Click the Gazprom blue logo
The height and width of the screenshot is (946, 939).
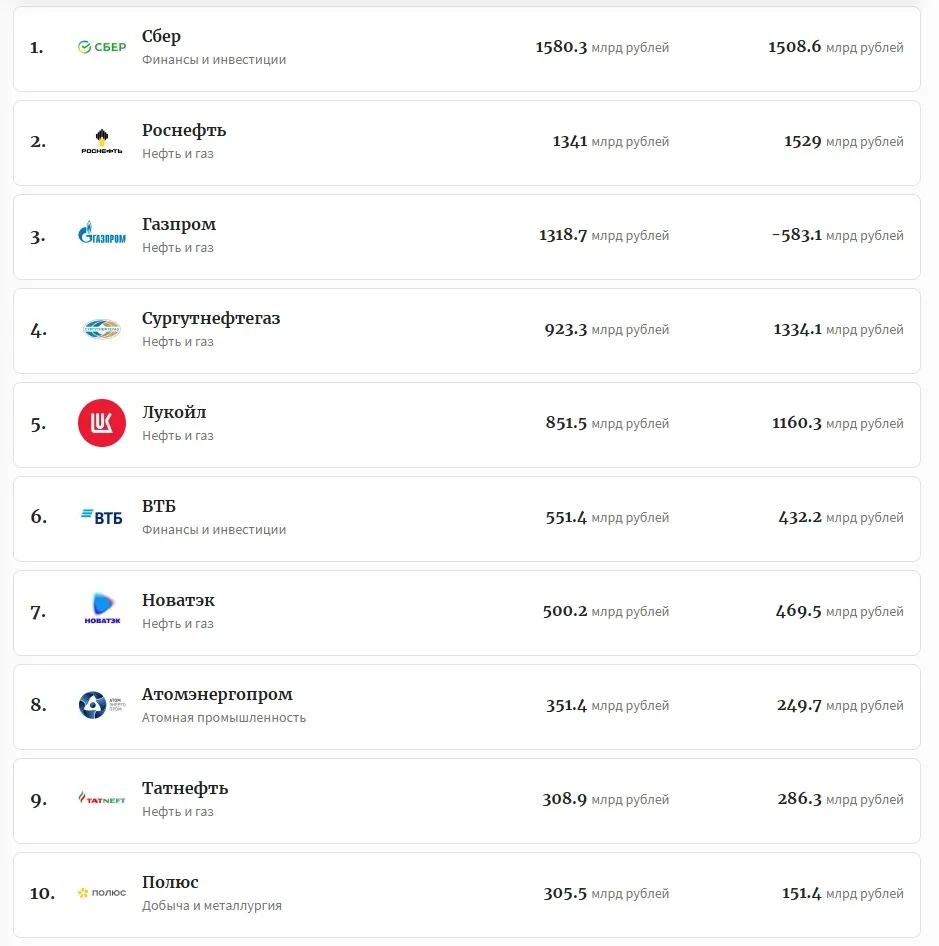(102, 235)
